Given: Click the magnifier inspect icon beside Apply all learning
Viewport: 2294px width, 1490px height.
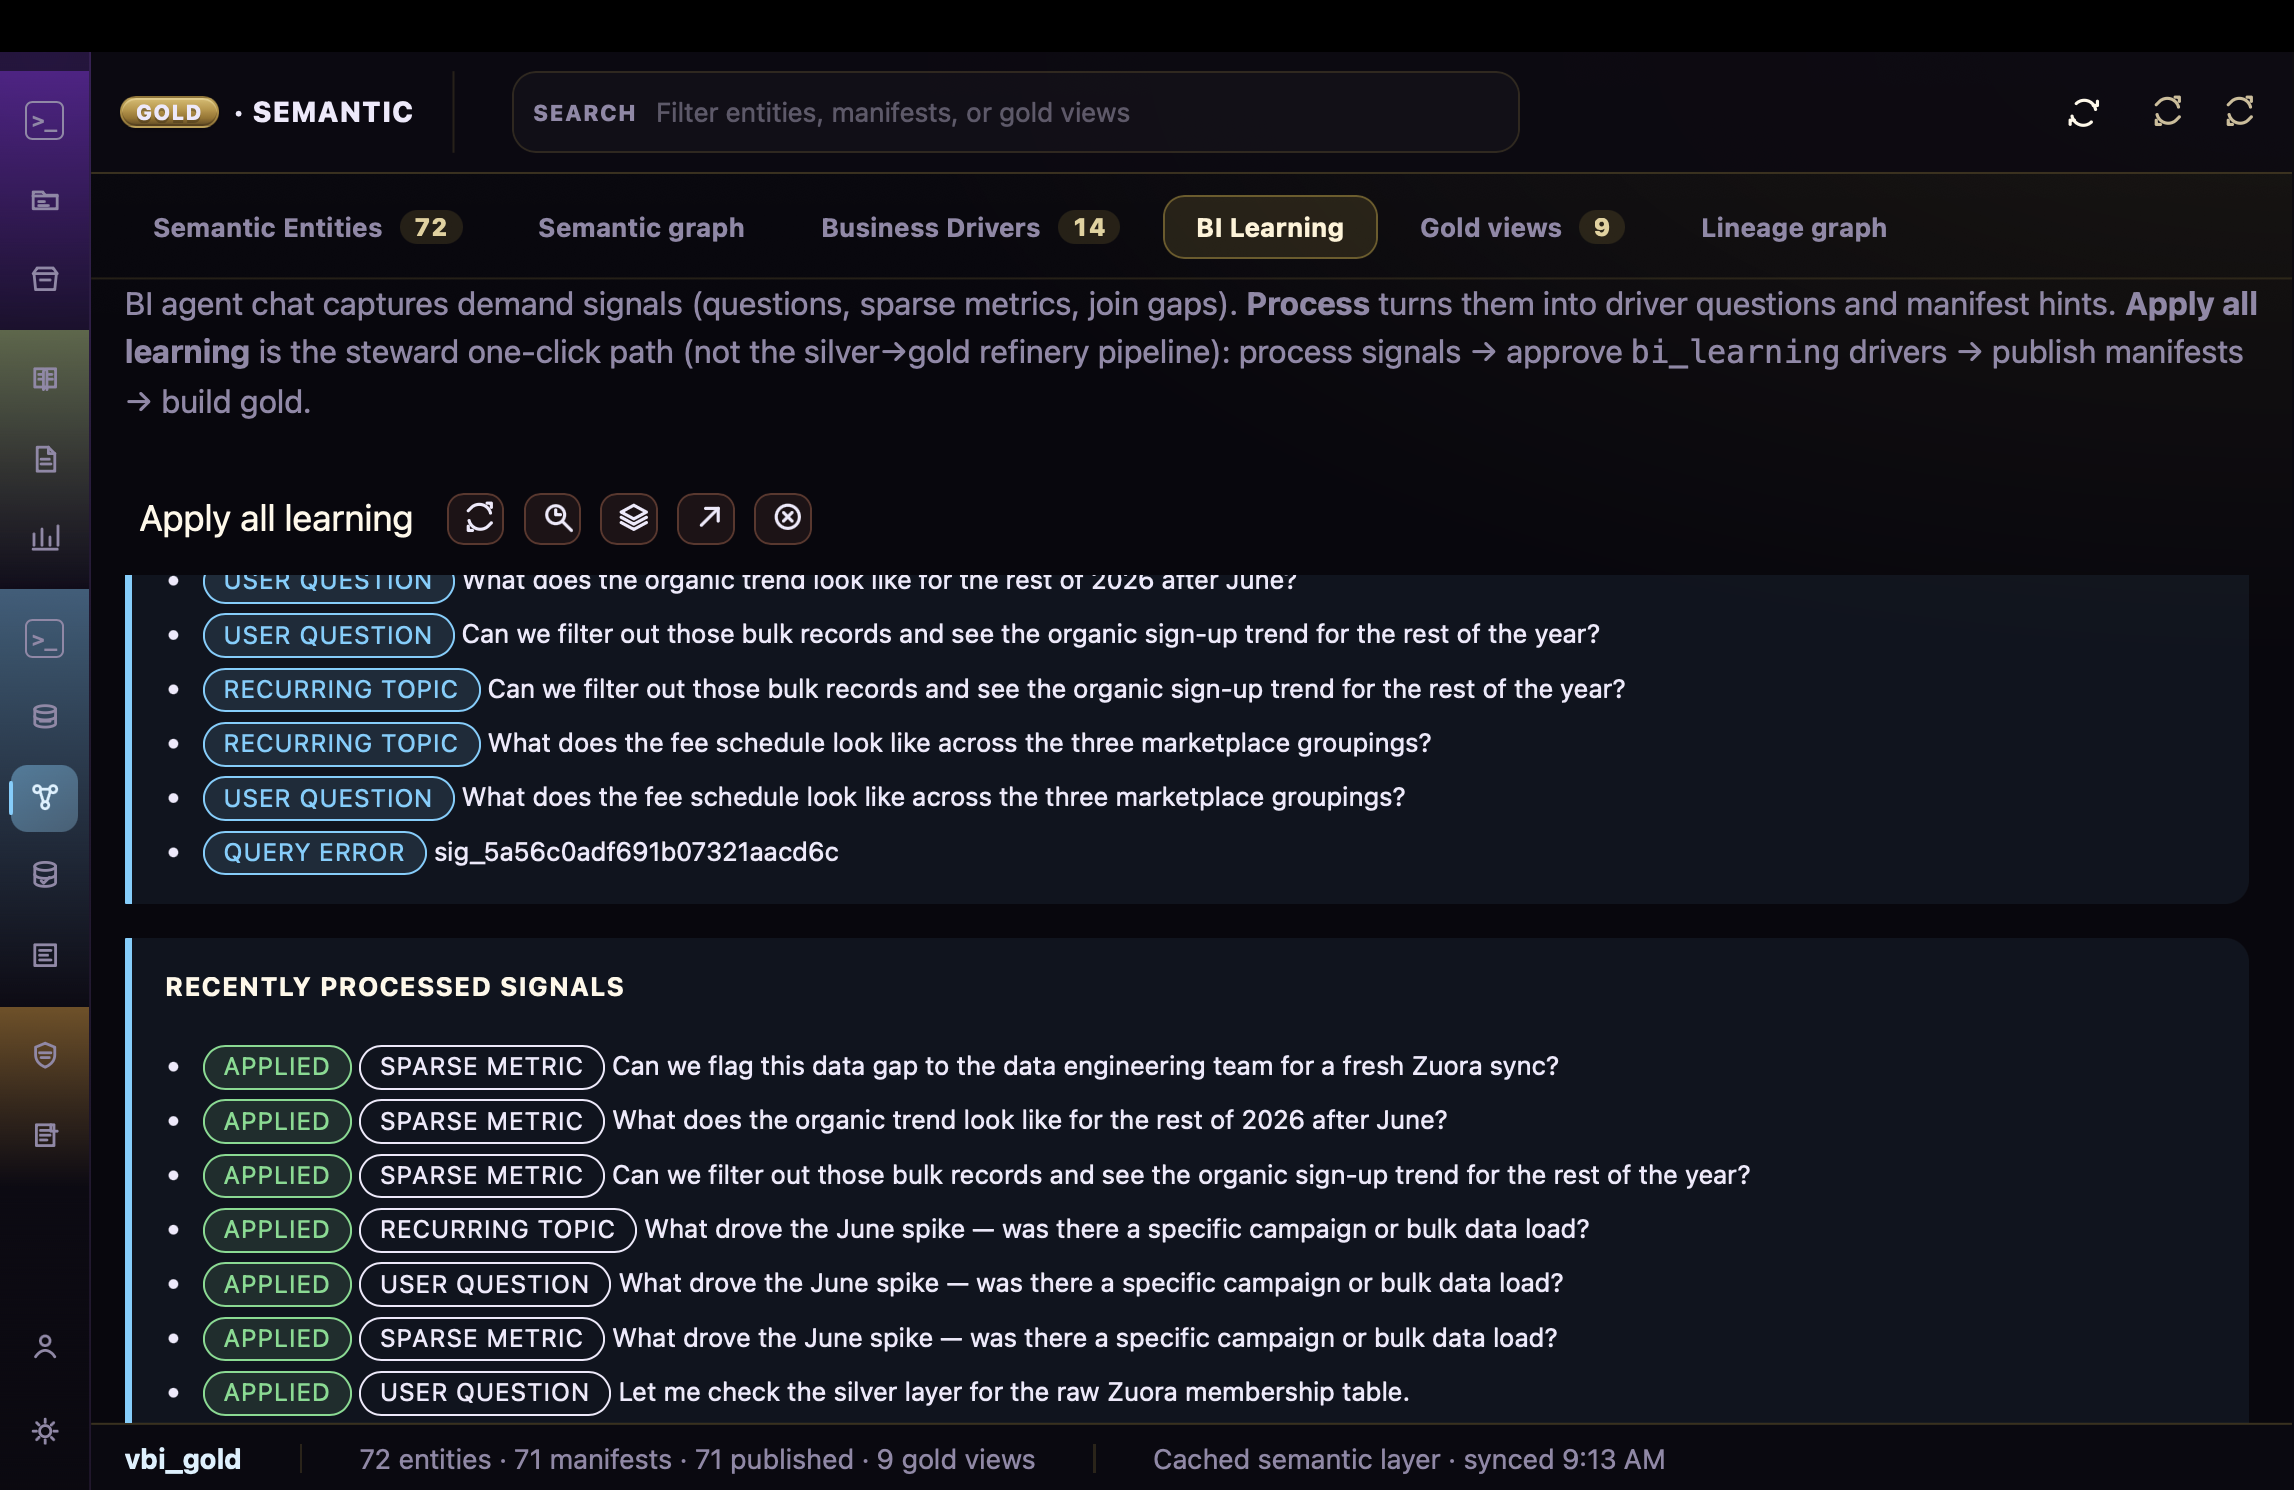Looking at the screenshot, I should [x=553, y=518].
